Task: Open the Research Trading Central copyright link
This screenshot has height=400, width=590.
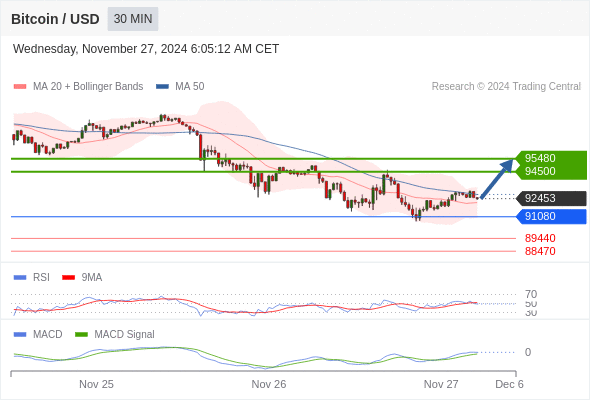Action: tap(506, 87)
